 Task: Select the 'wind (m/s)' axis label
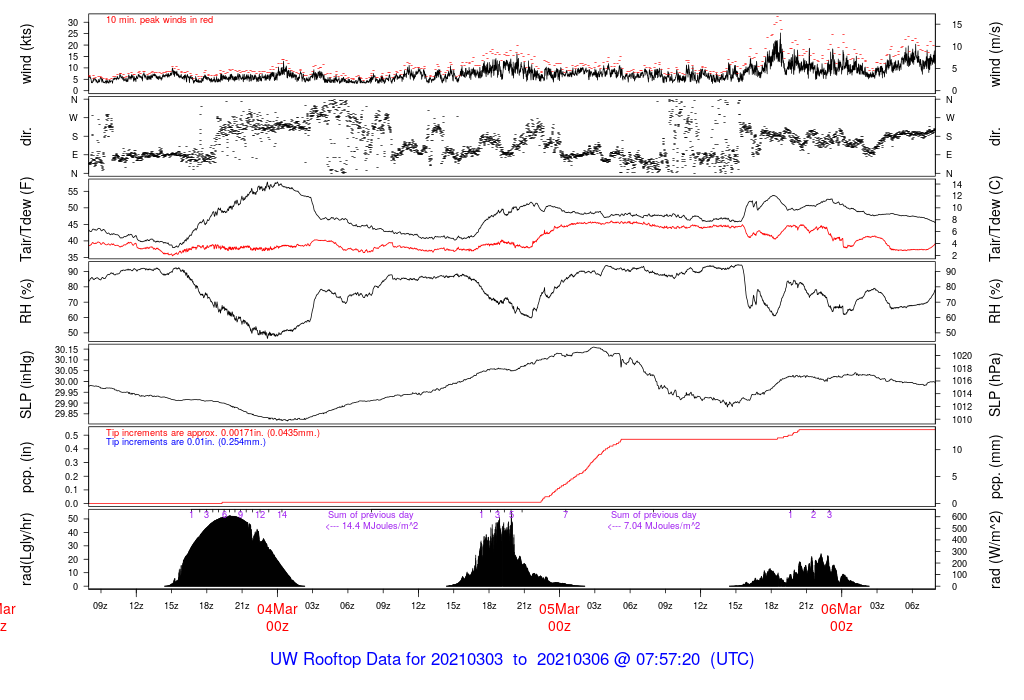coord(995,54)
